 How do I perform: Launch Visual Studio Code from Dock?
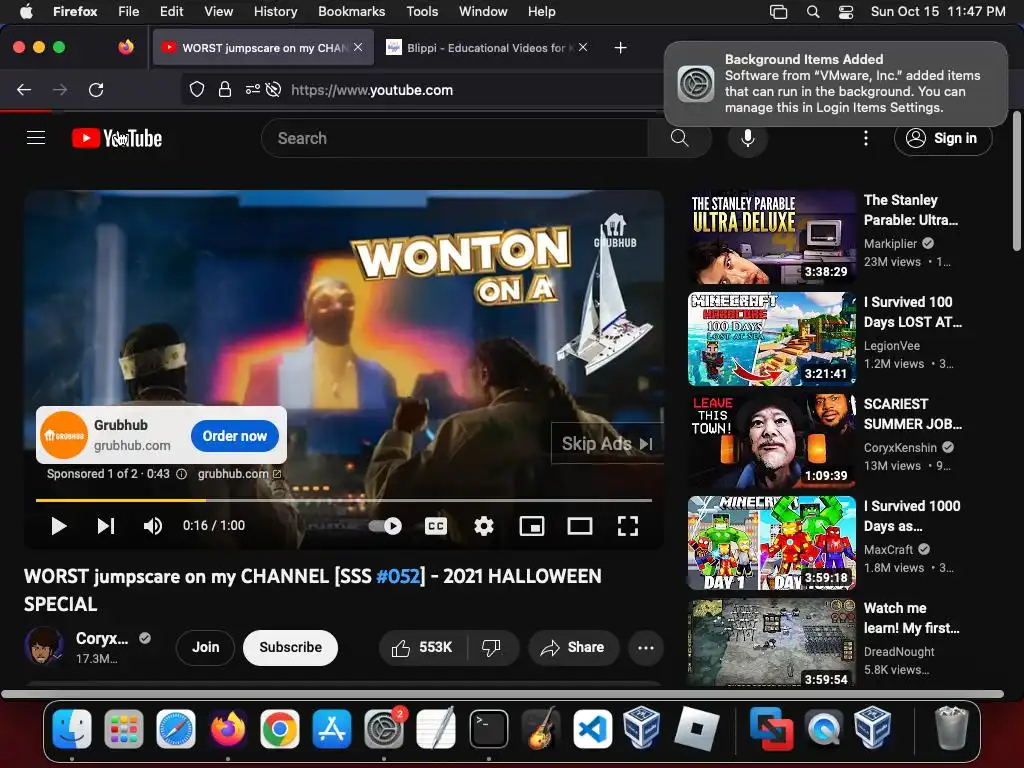point(592,729)
